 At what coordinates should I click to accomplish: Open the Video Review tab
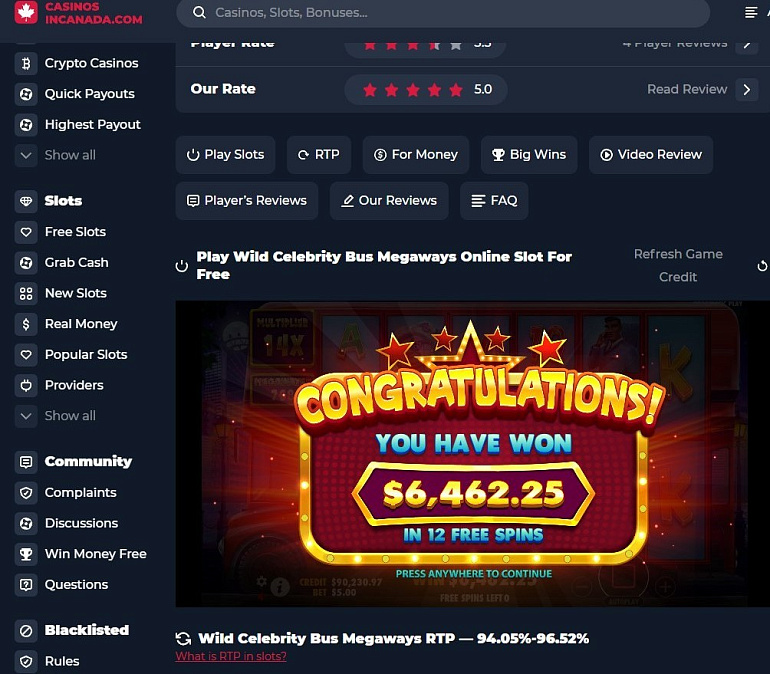point(651,155)
